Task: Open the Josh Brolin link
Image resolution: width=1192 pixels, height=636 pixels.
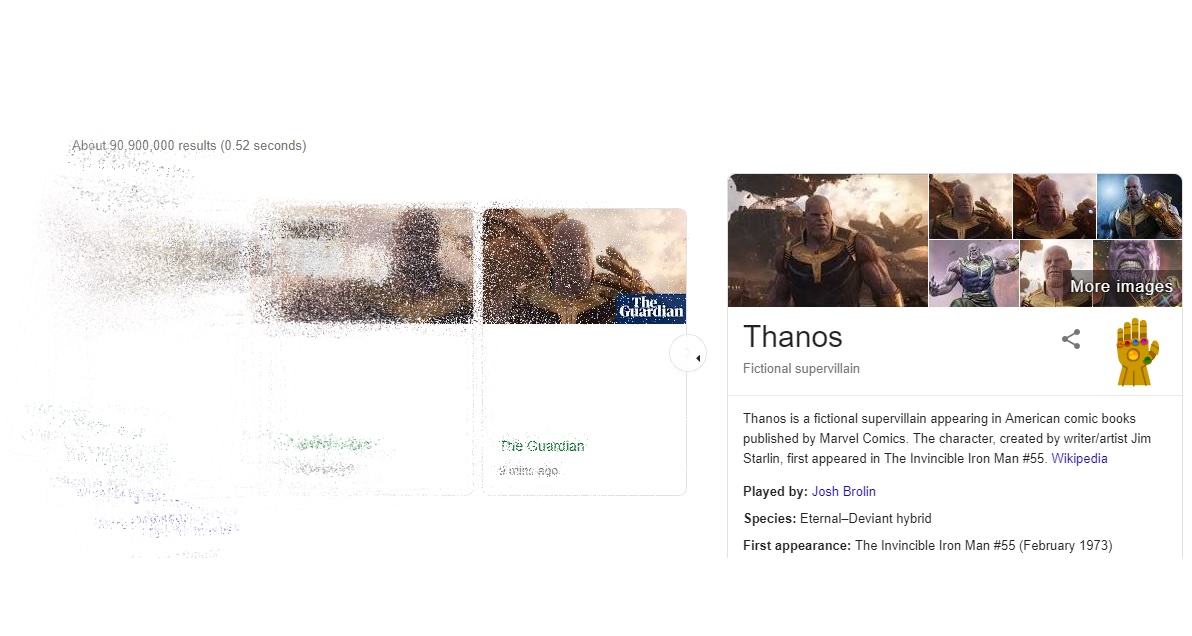Action: (843, 491)
